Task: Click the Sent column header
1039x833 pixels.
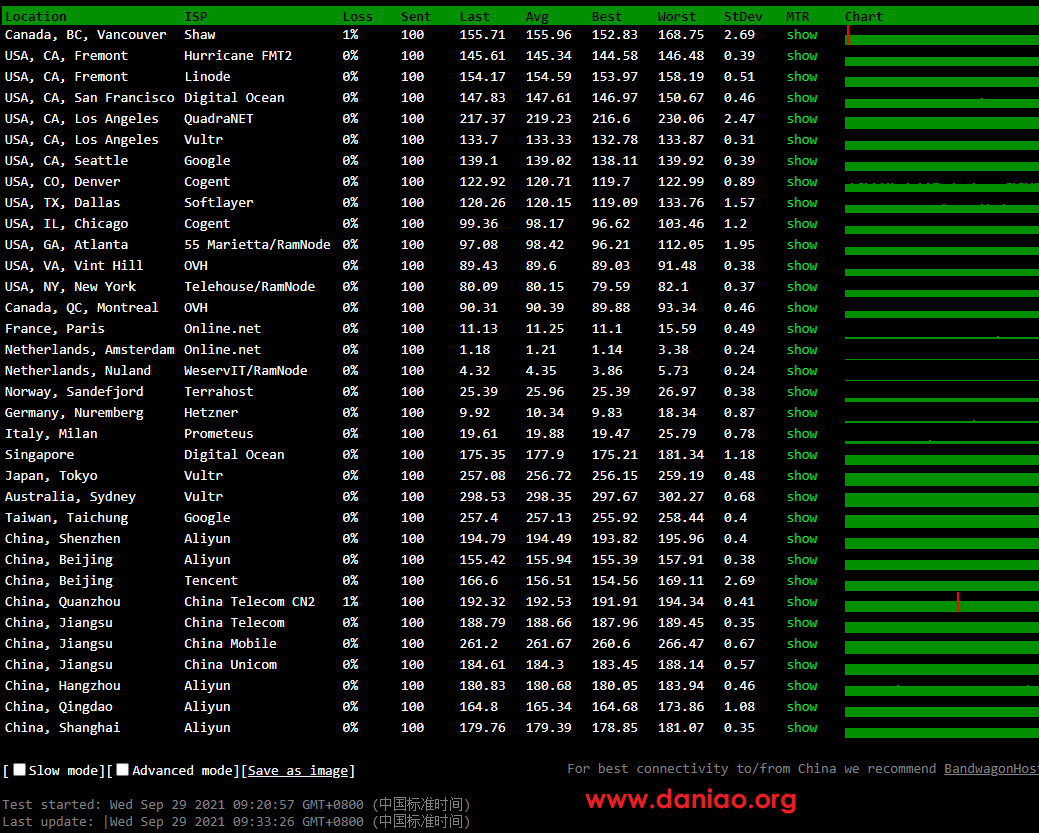Action: tap(416, 17)
